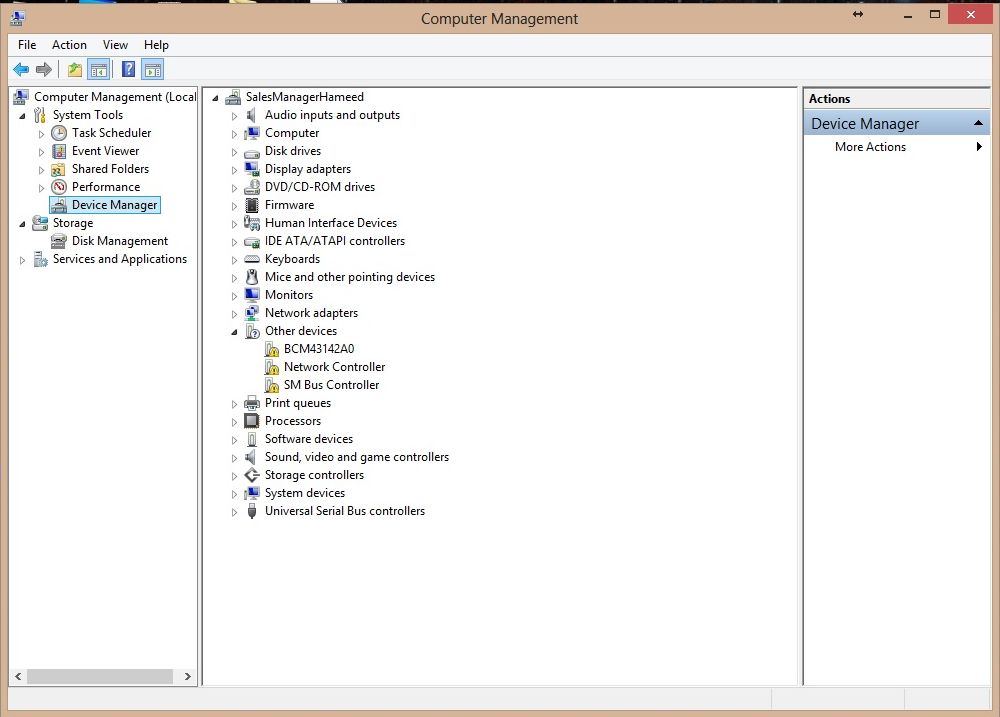This screenshot has height=717, width=1000.
Task: Click More Actions in Actions pane
Action: [870, 147]
